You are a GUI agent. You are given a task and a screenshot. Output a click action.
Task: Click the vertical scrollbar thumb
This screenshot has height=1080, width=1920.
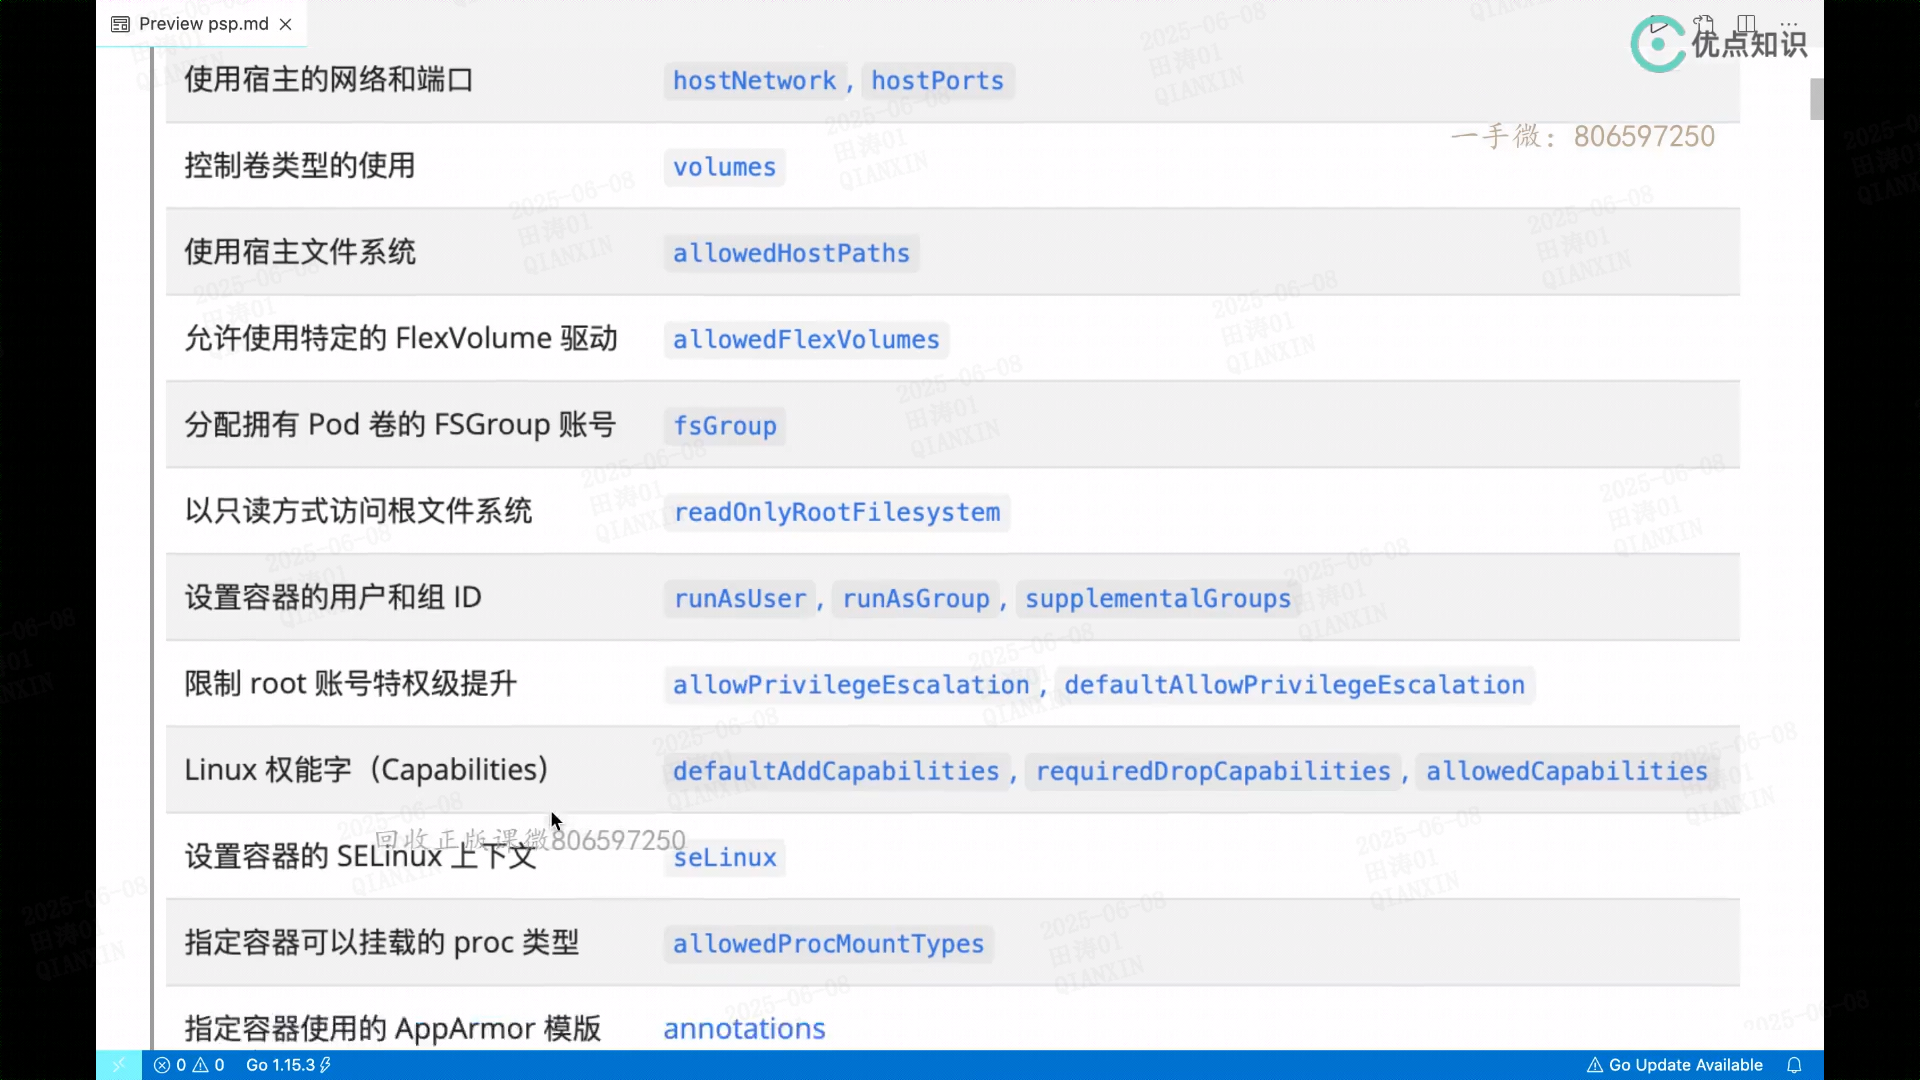point(1816,99)
